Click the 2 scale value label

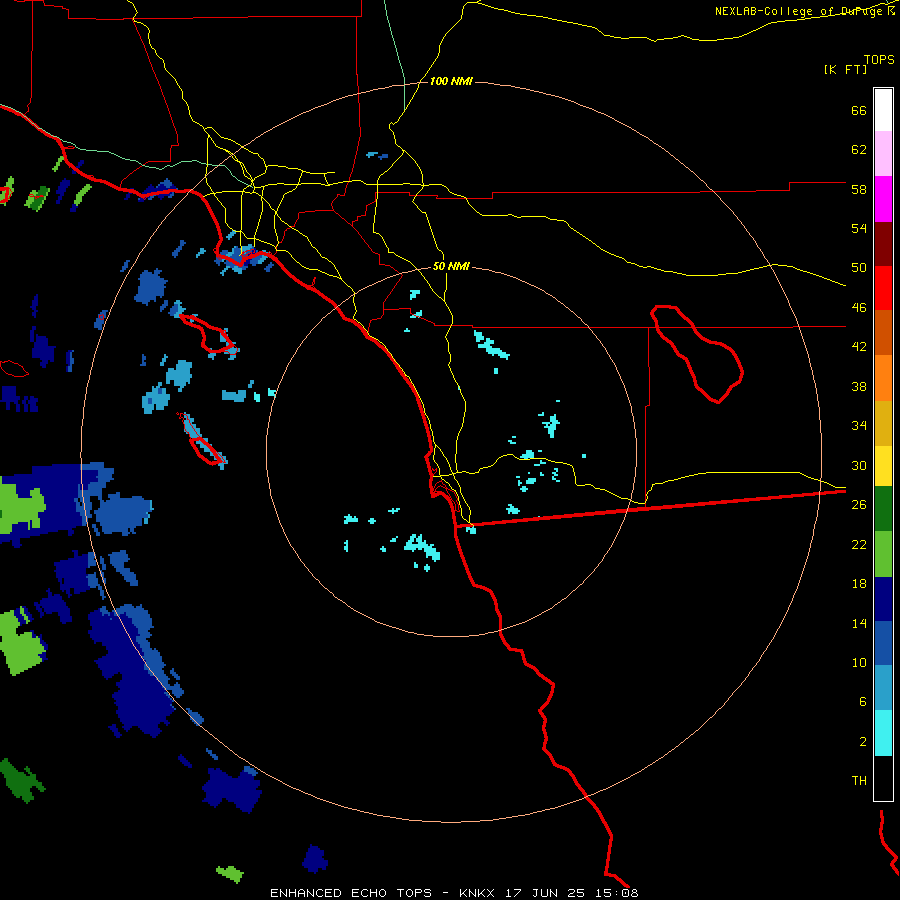863,742
